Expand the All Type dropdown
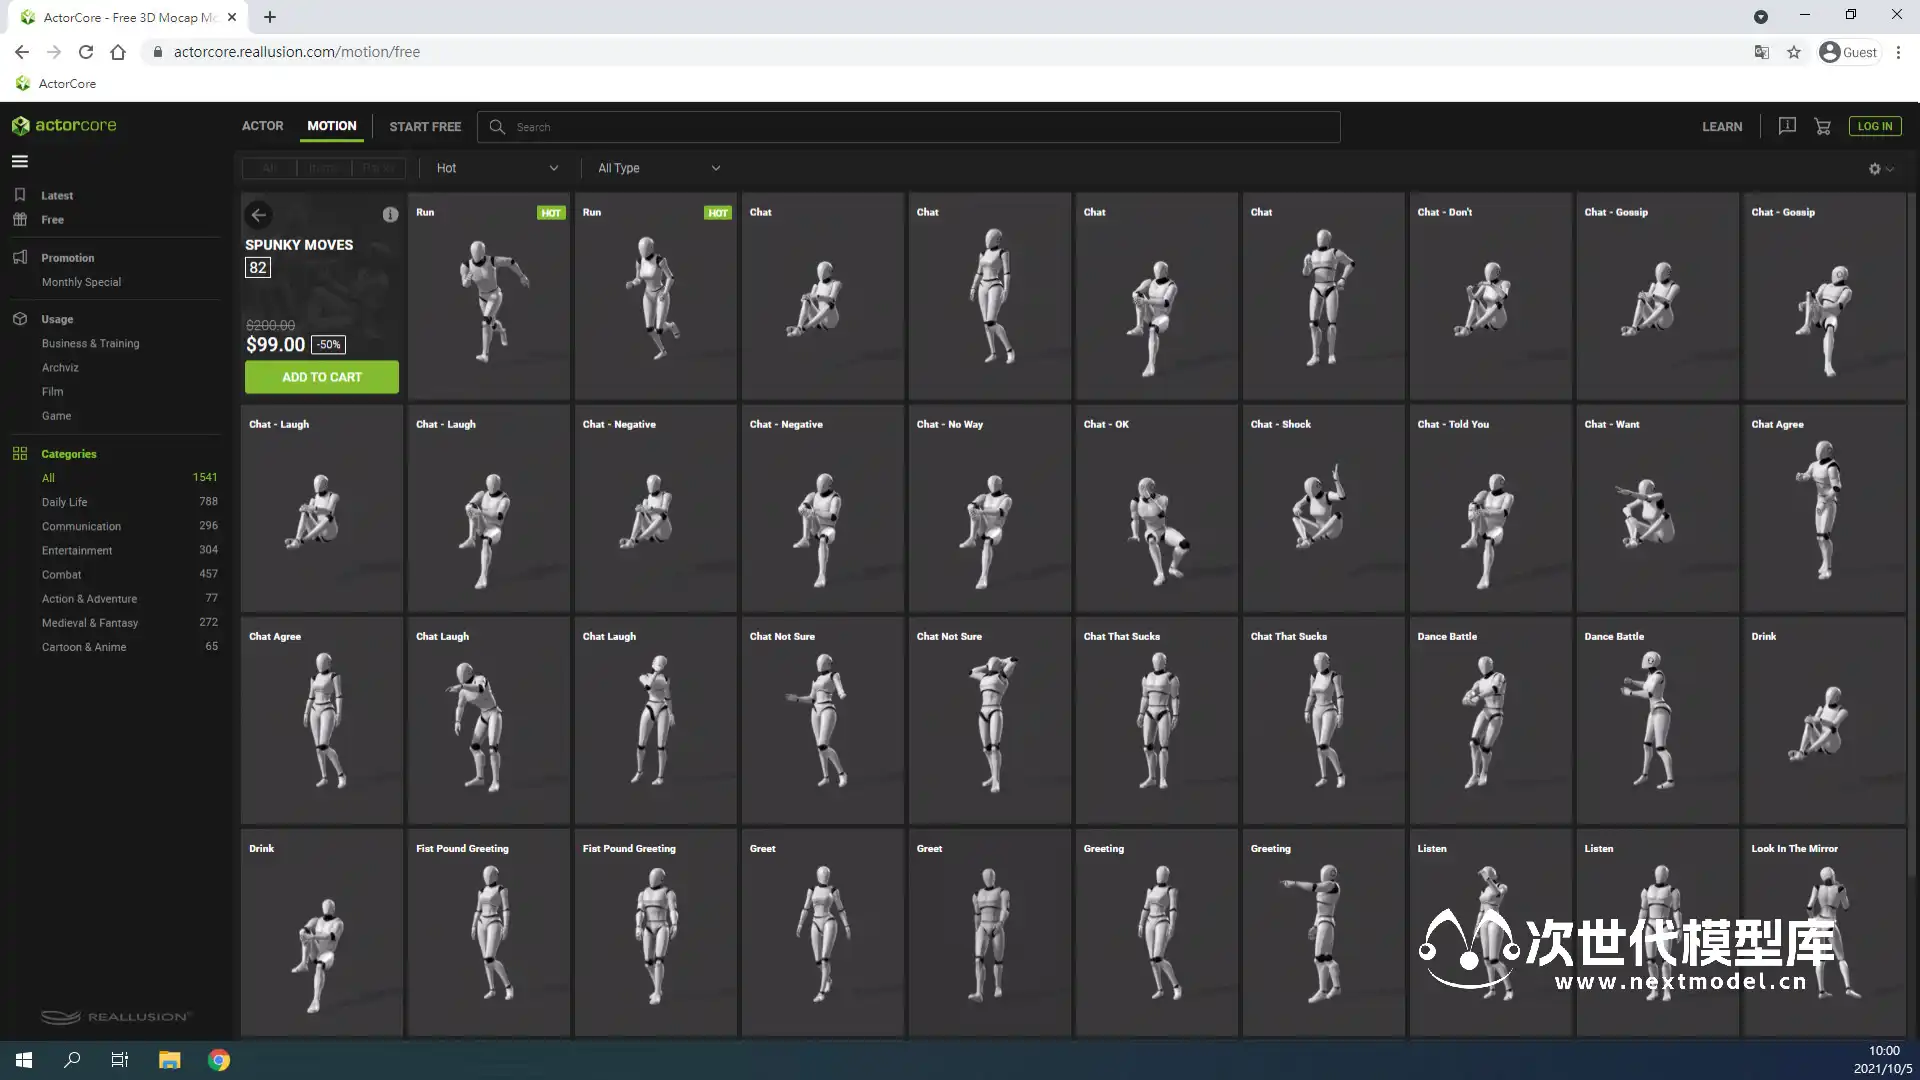 tap(658, 168)
